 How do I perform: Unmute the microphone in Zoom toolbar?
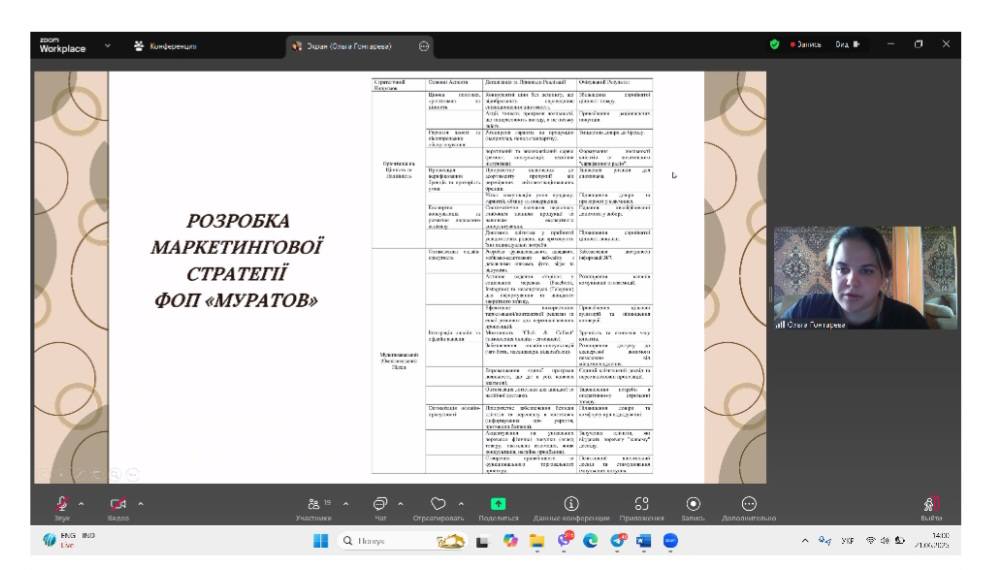click(61, 503)
